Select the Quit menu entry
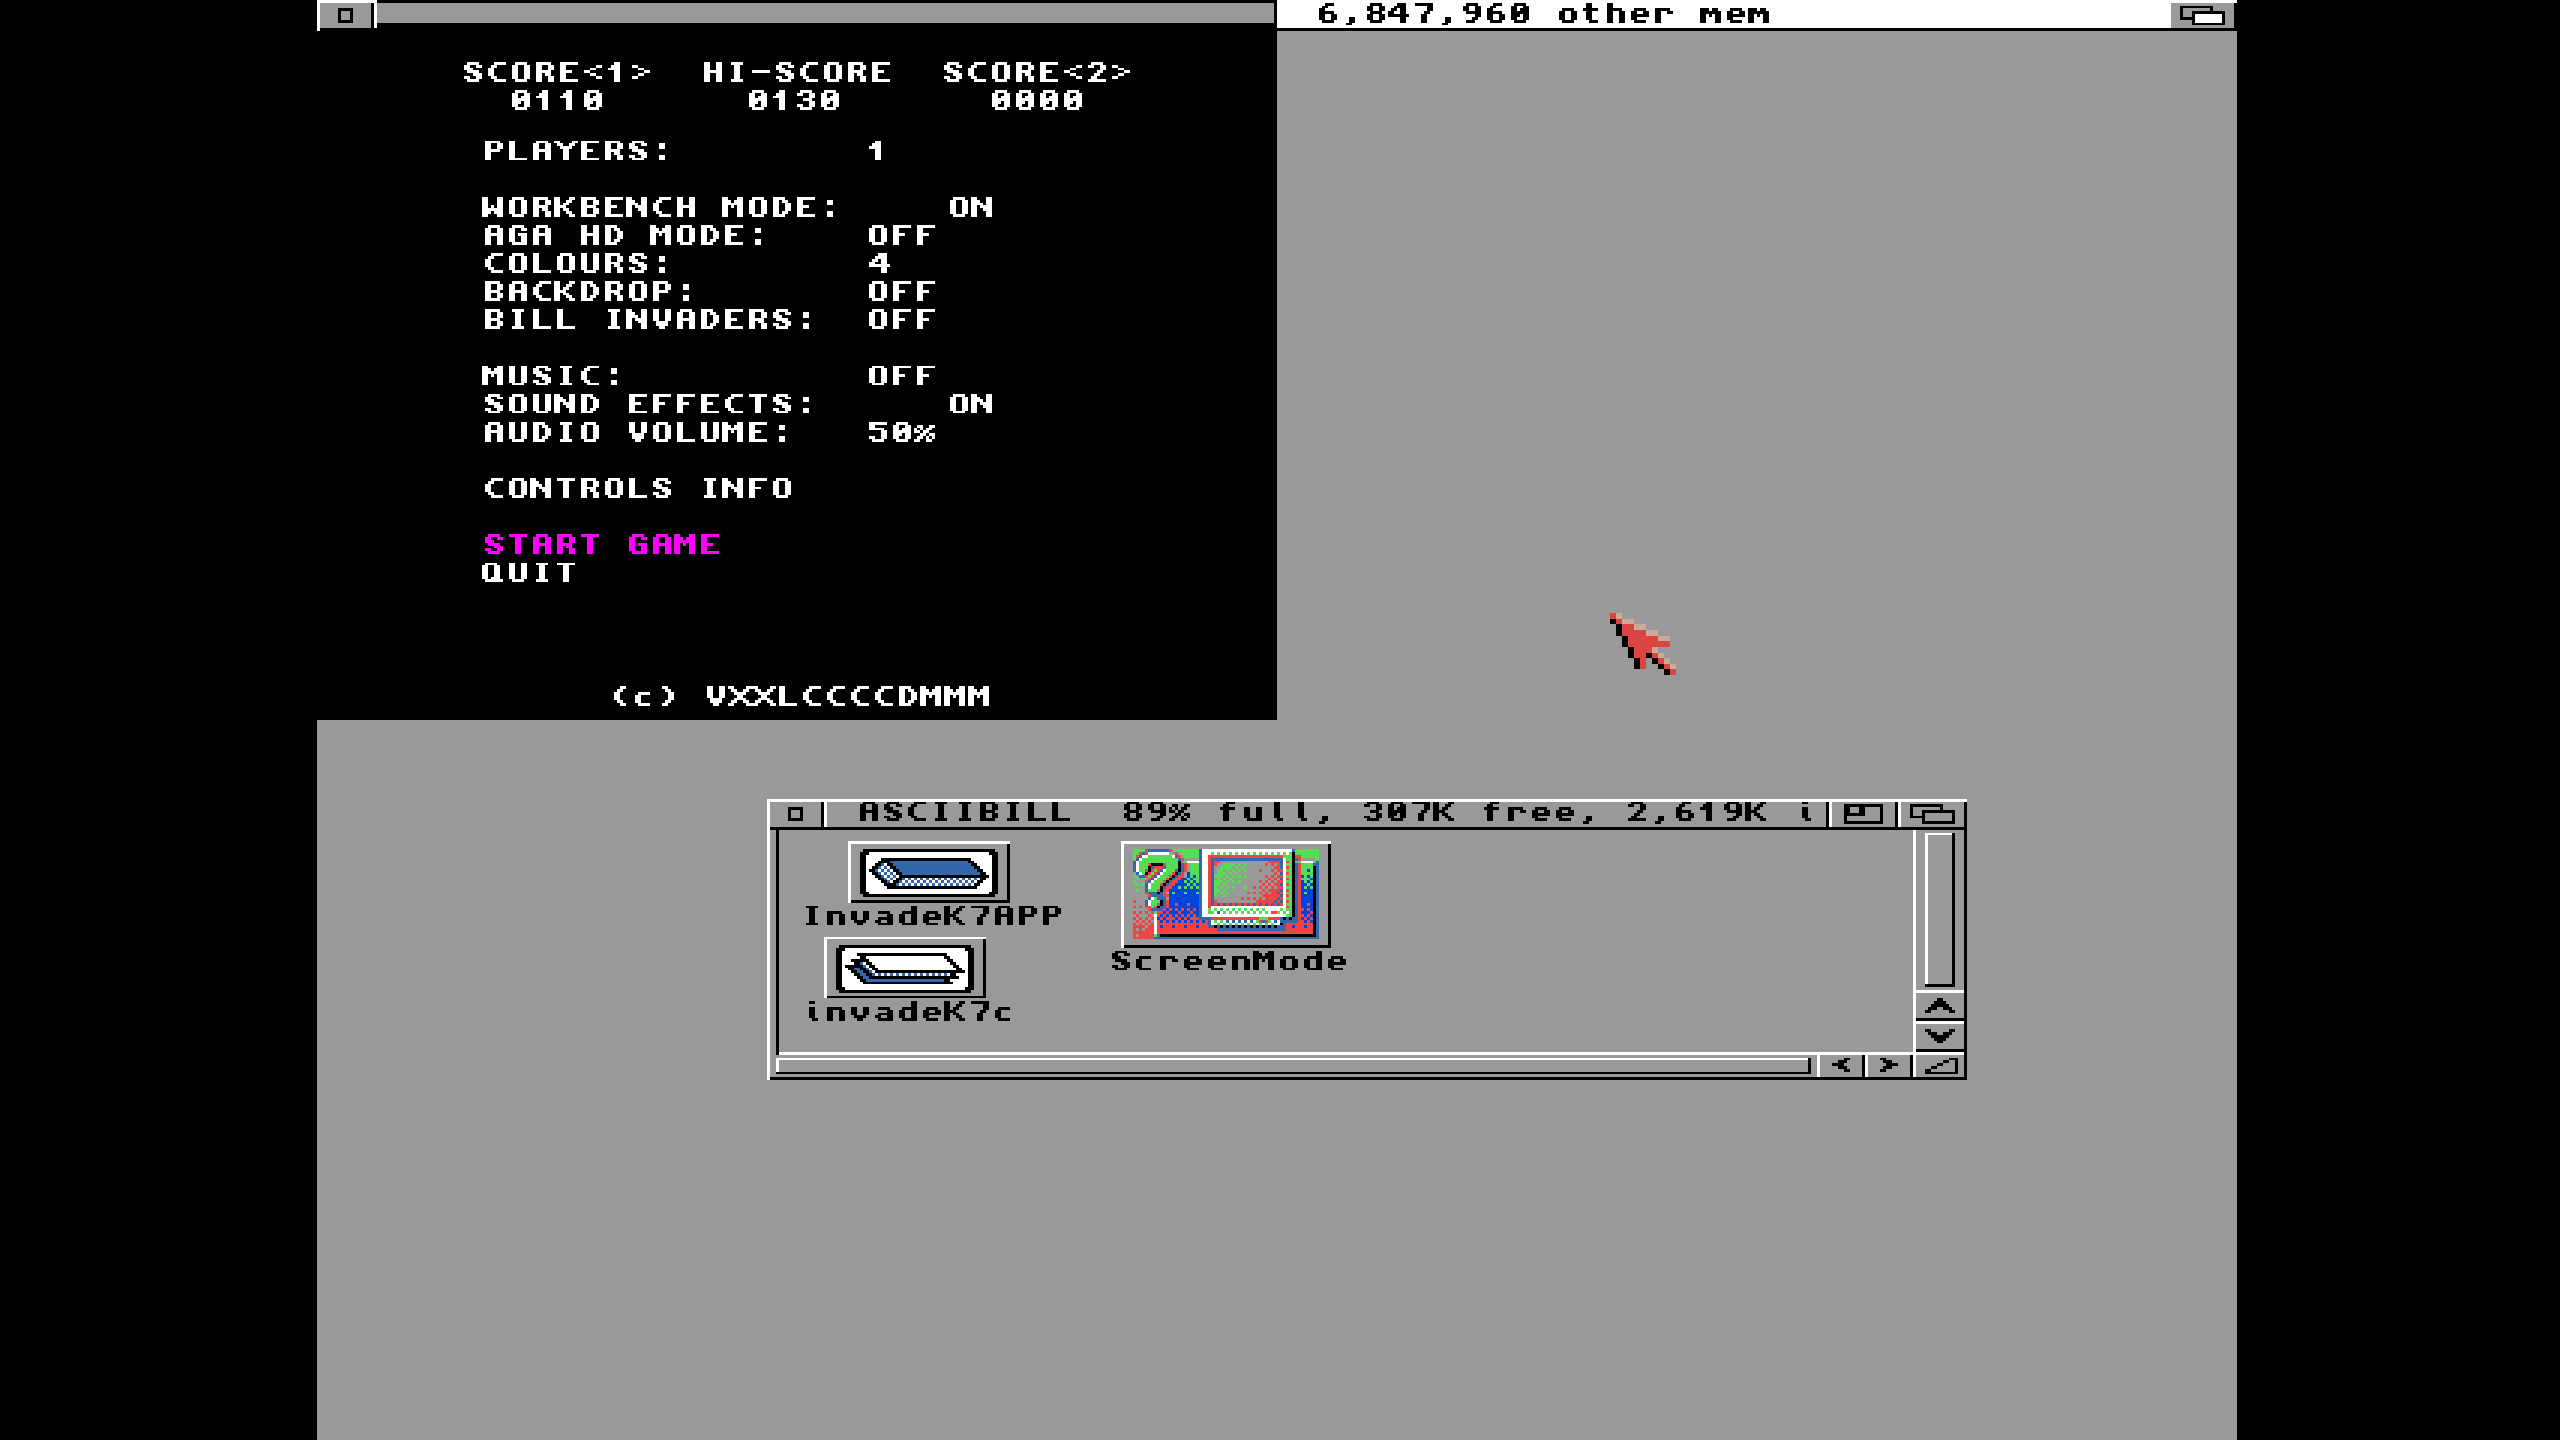Viewport: 2560px width, 1440px height. coord(528,573)
